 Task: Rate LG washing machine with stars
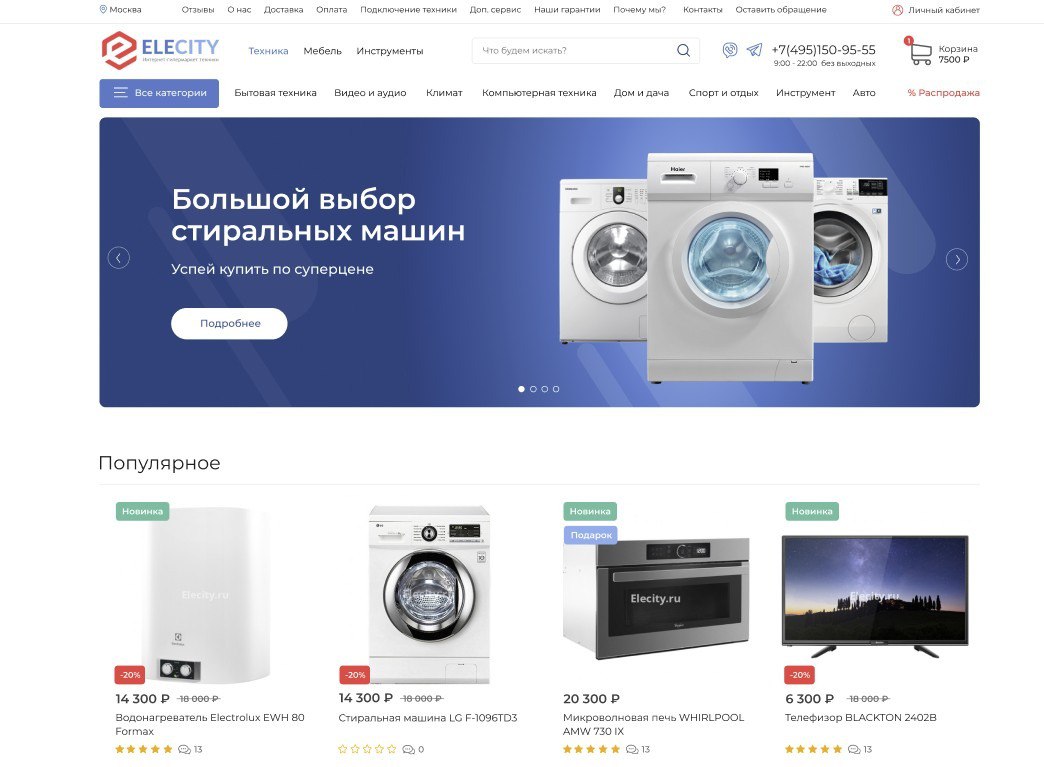pos(367,749)
